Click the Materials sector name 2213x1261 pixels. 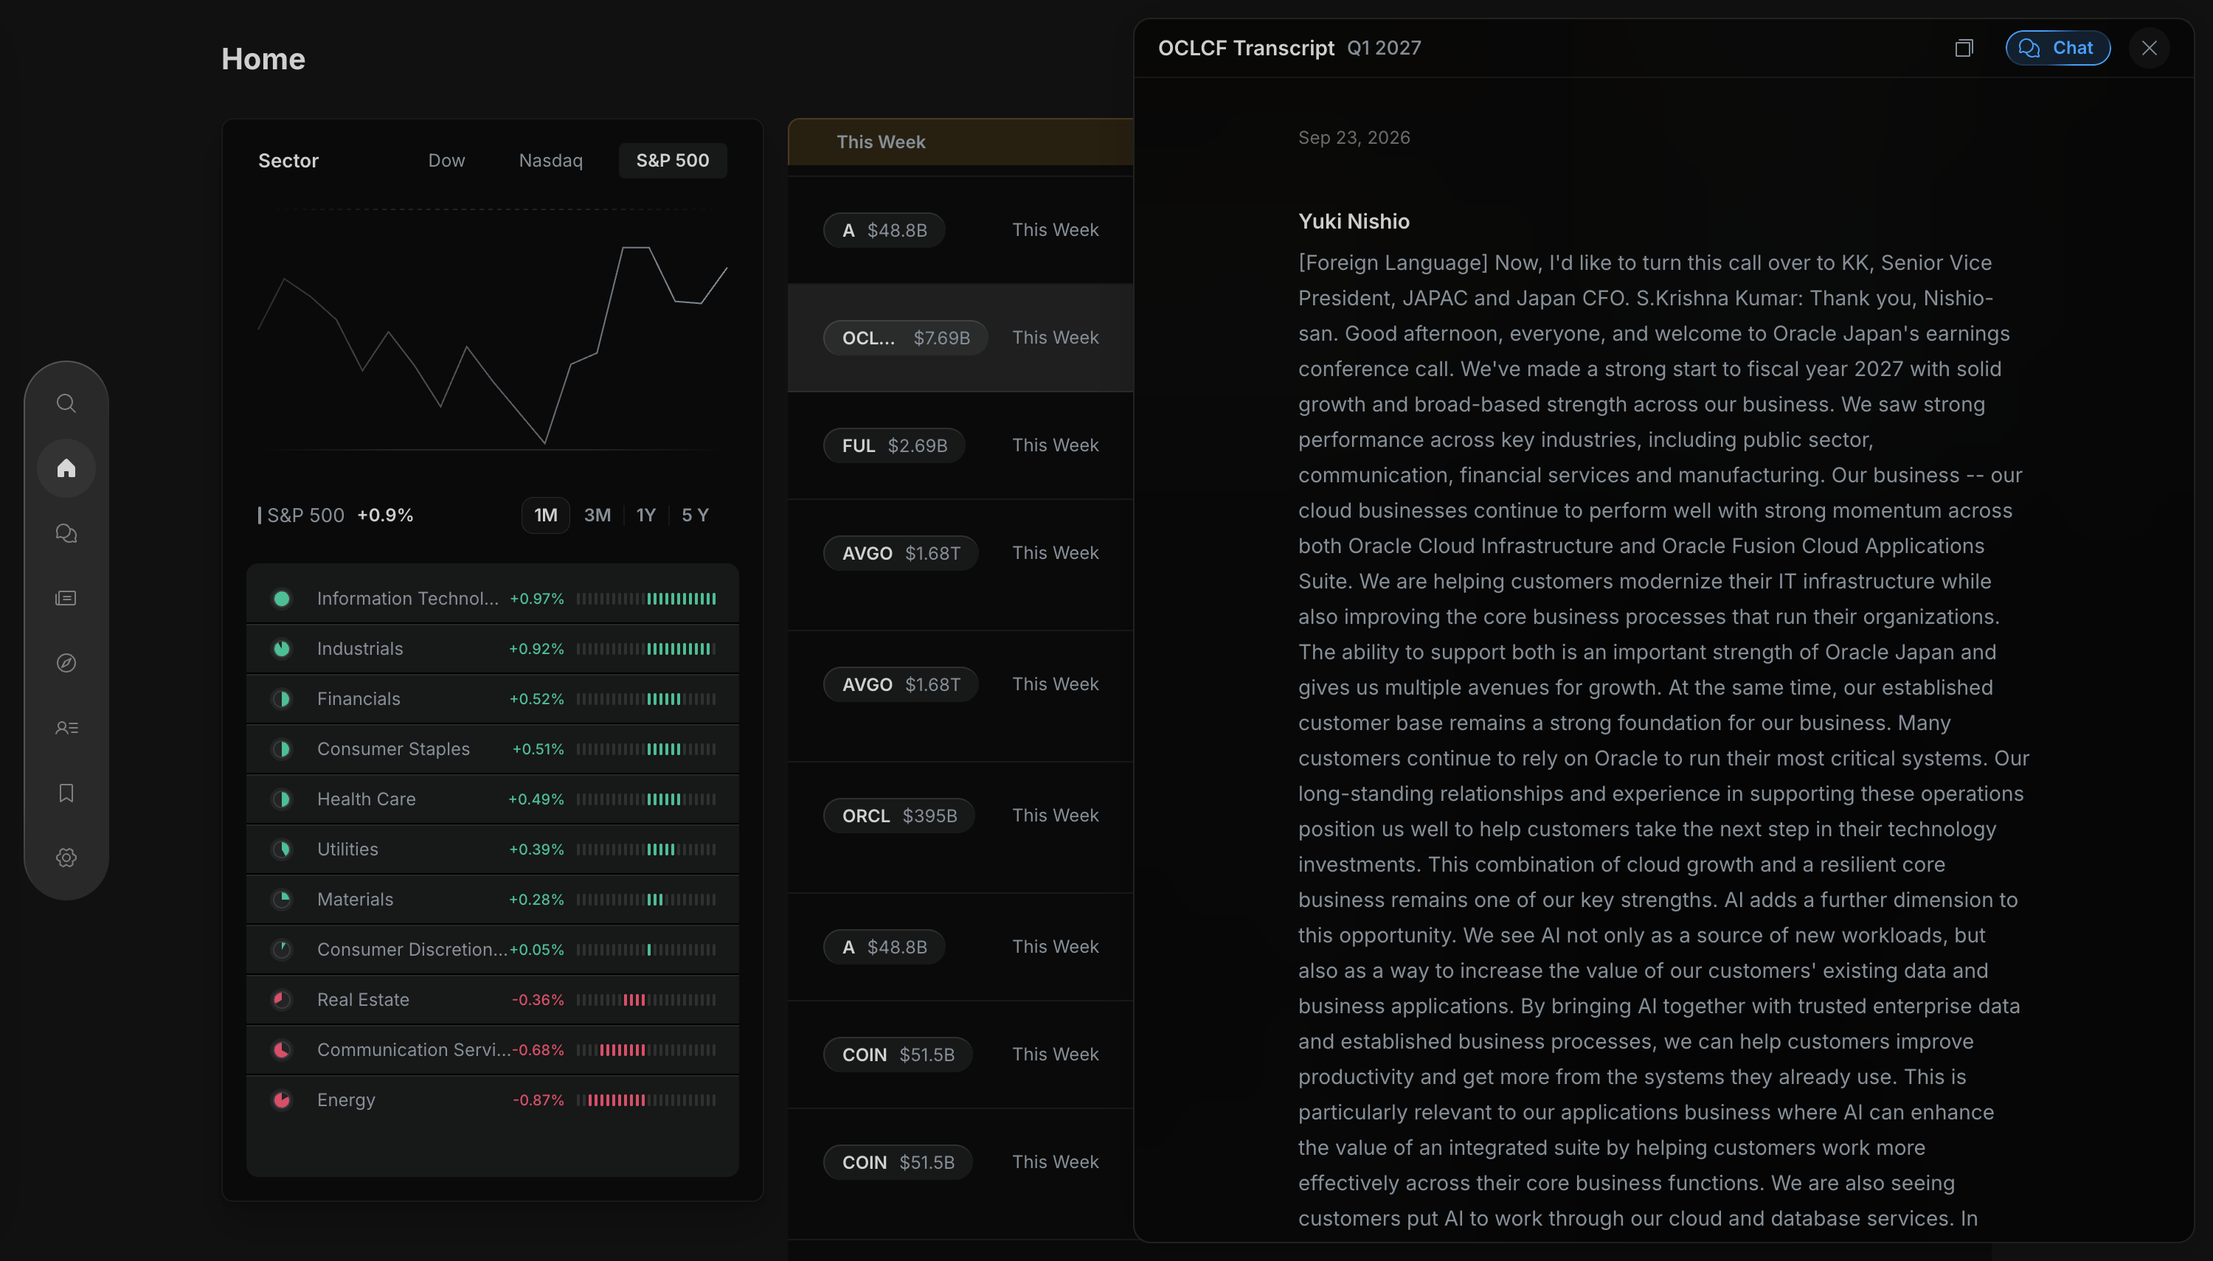click(355, 899)
